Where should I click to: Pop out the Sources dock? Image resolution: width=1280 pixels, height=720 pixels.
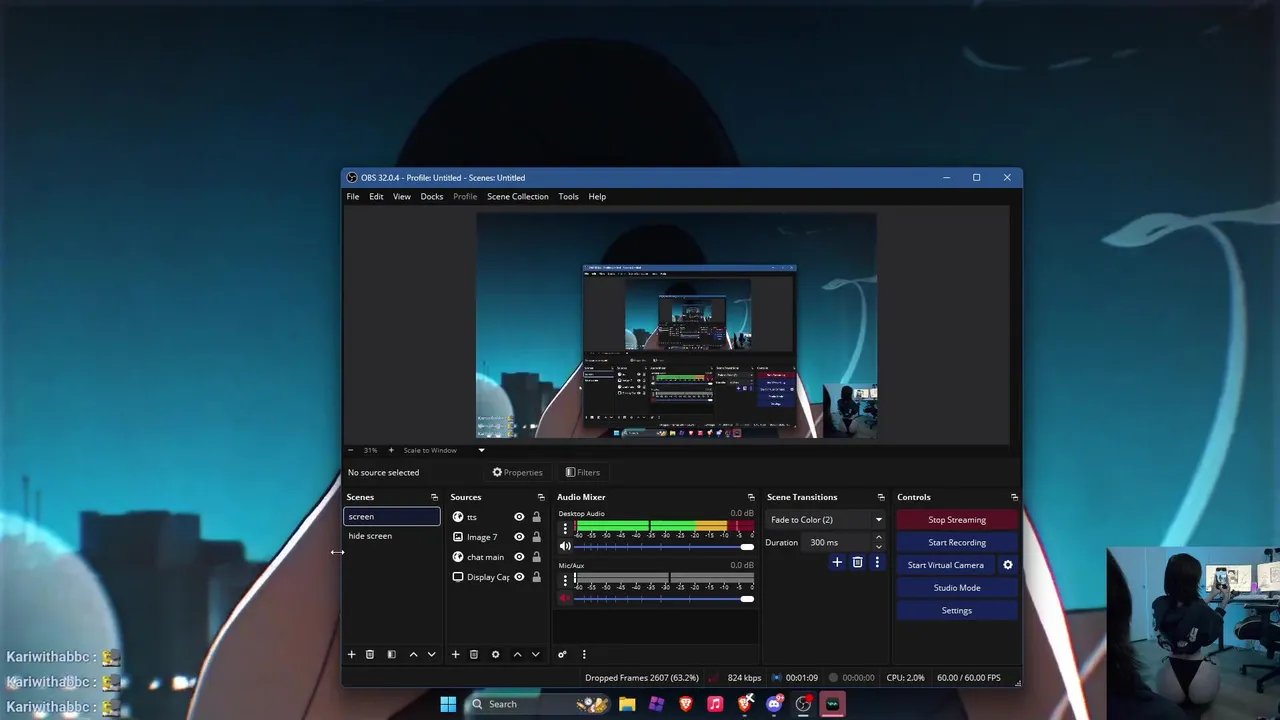tap(541, 497)
